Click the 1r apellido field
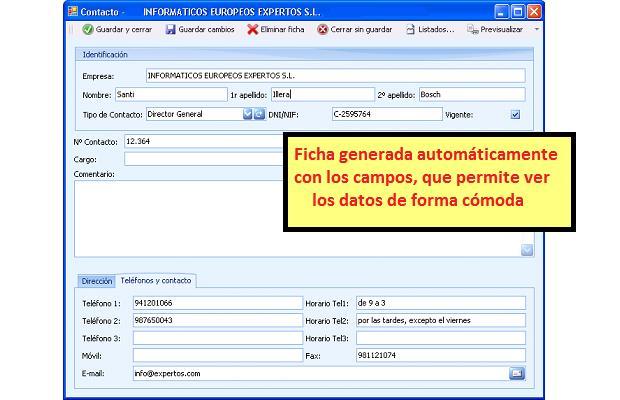 click(x=323, y=94)
